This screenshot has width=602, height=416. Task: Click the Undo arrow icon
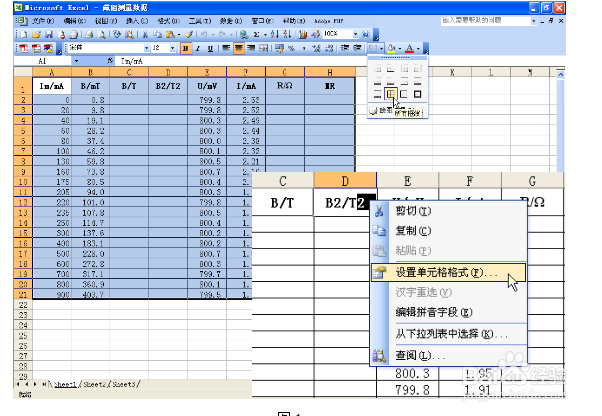[204, 35]
